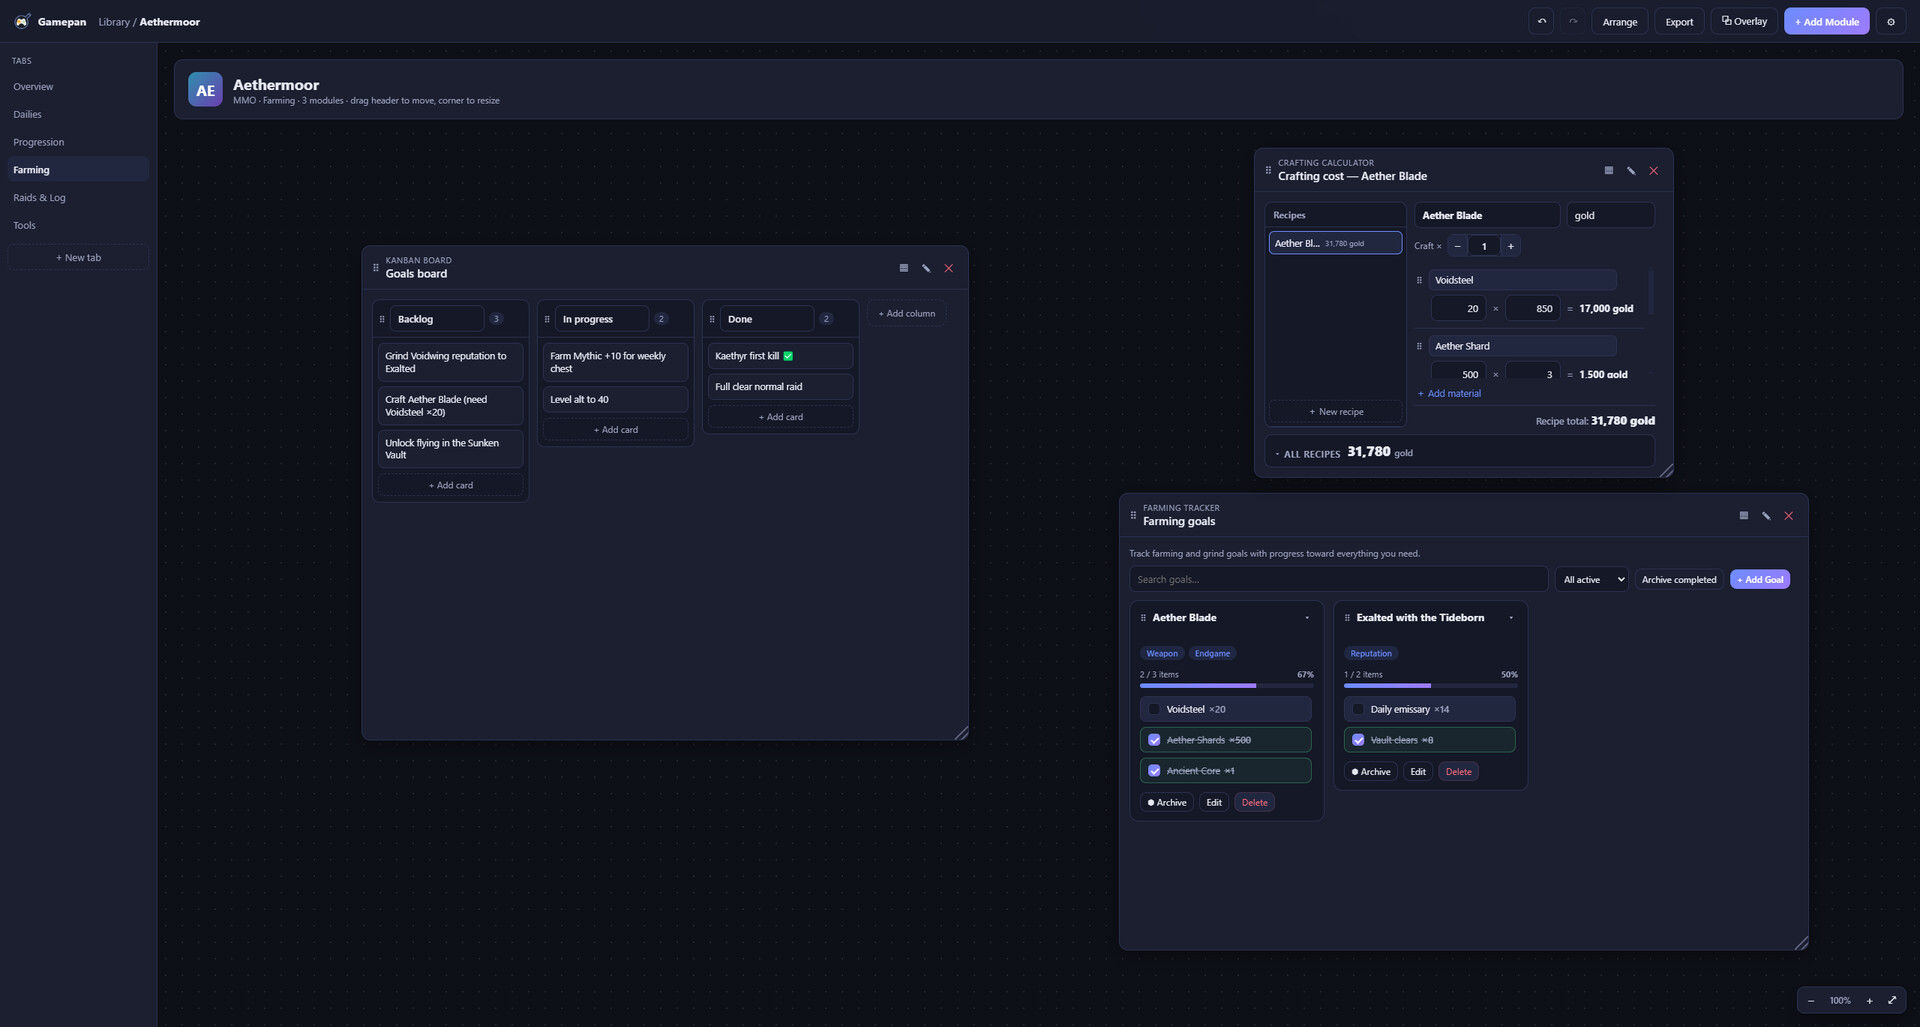Click edit pencil on Goals board module
This screenshot has height=1027, width=1920.
coord(926,268)
